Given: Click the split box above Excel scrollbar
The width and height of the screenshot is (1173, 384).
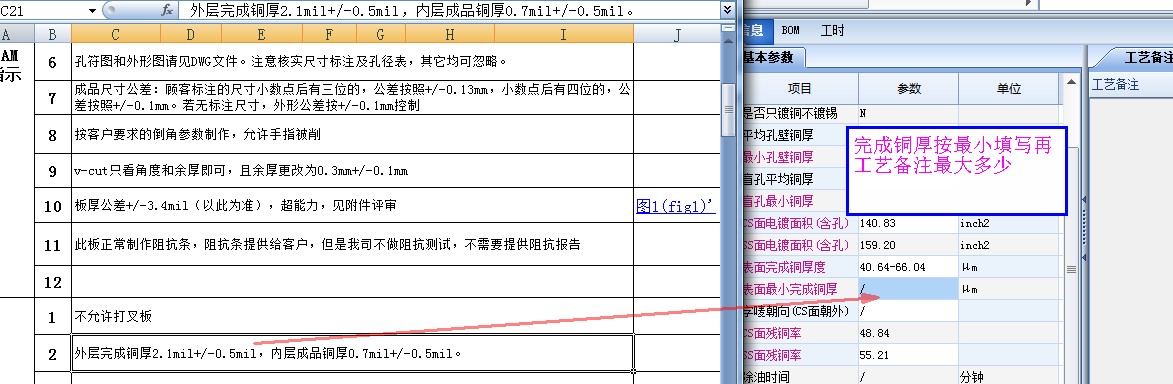Looking at the screenshot, I should (x=728, y=28).
